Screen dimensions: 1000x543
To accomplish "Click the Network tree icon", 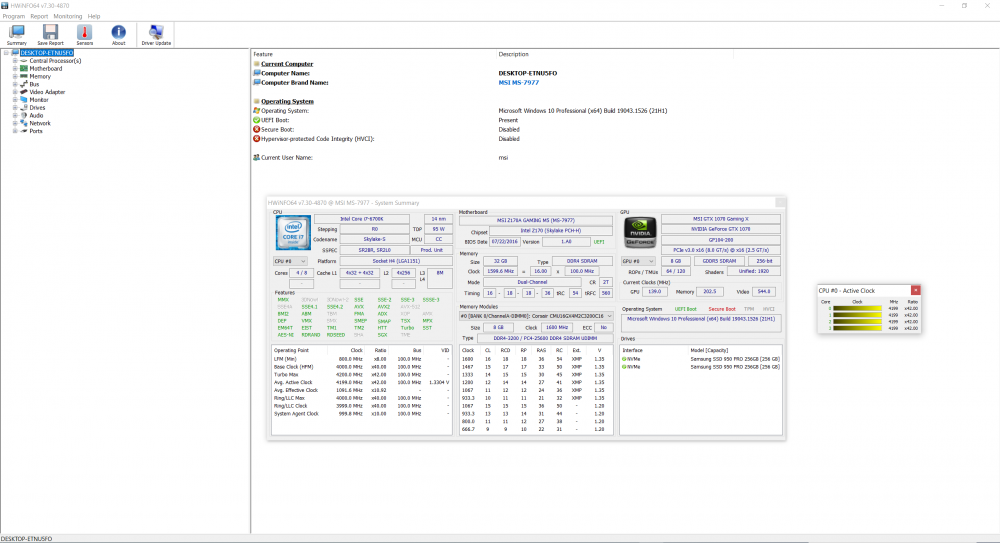I will [x=24, y=123].
